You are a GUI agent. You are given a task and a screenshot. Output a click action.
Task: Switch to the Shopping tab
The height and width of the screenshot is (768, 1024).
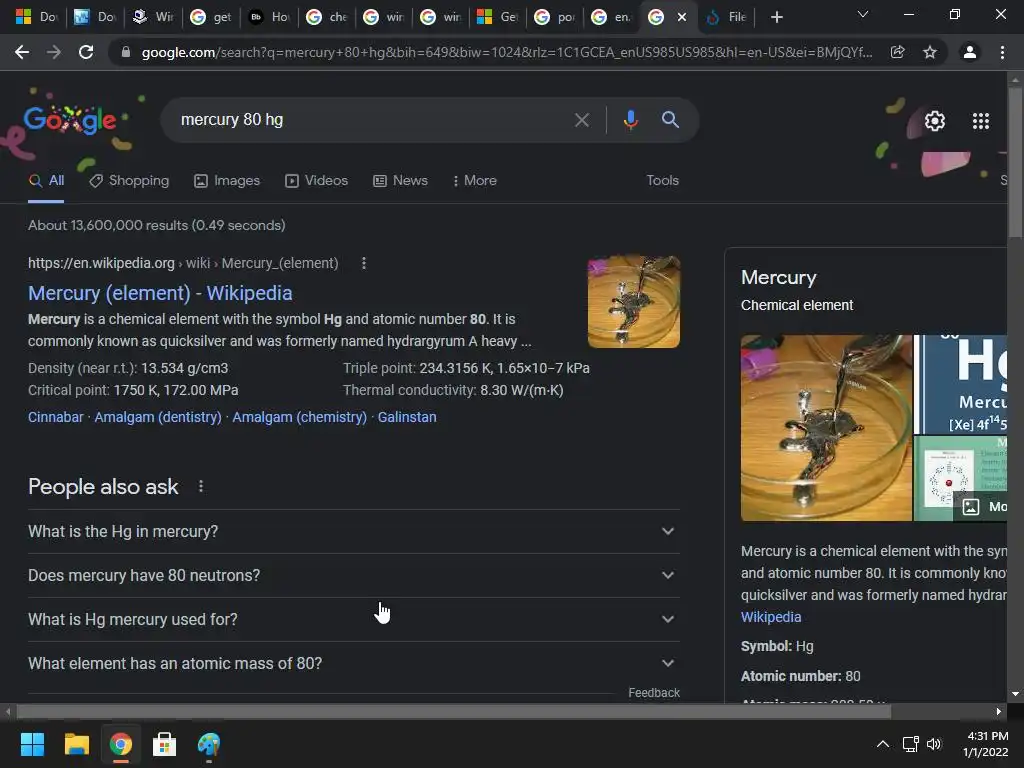(129, 180)
